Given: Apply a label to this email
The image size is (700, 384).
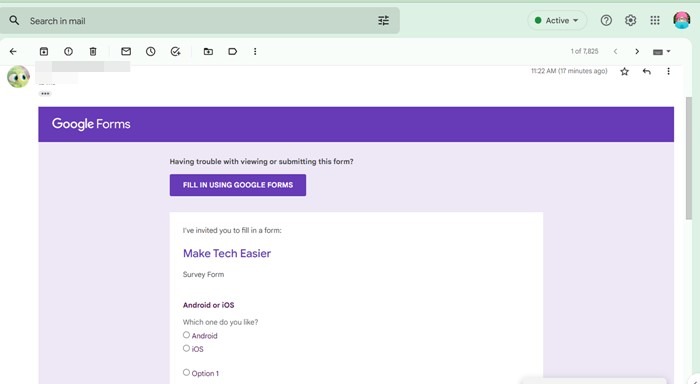Looking at the screenshot, I should pos(233,51).
